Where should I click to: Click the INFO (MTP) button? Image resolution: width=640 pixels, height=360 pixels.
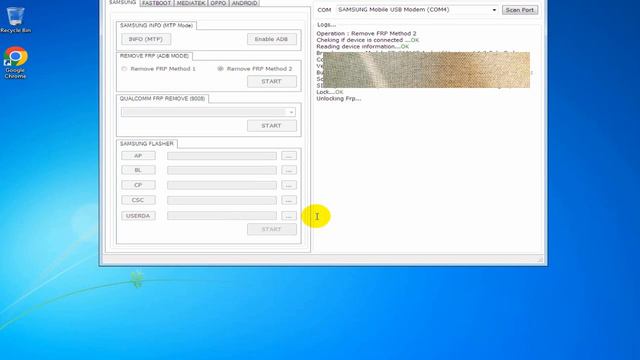tap(146, 39)
